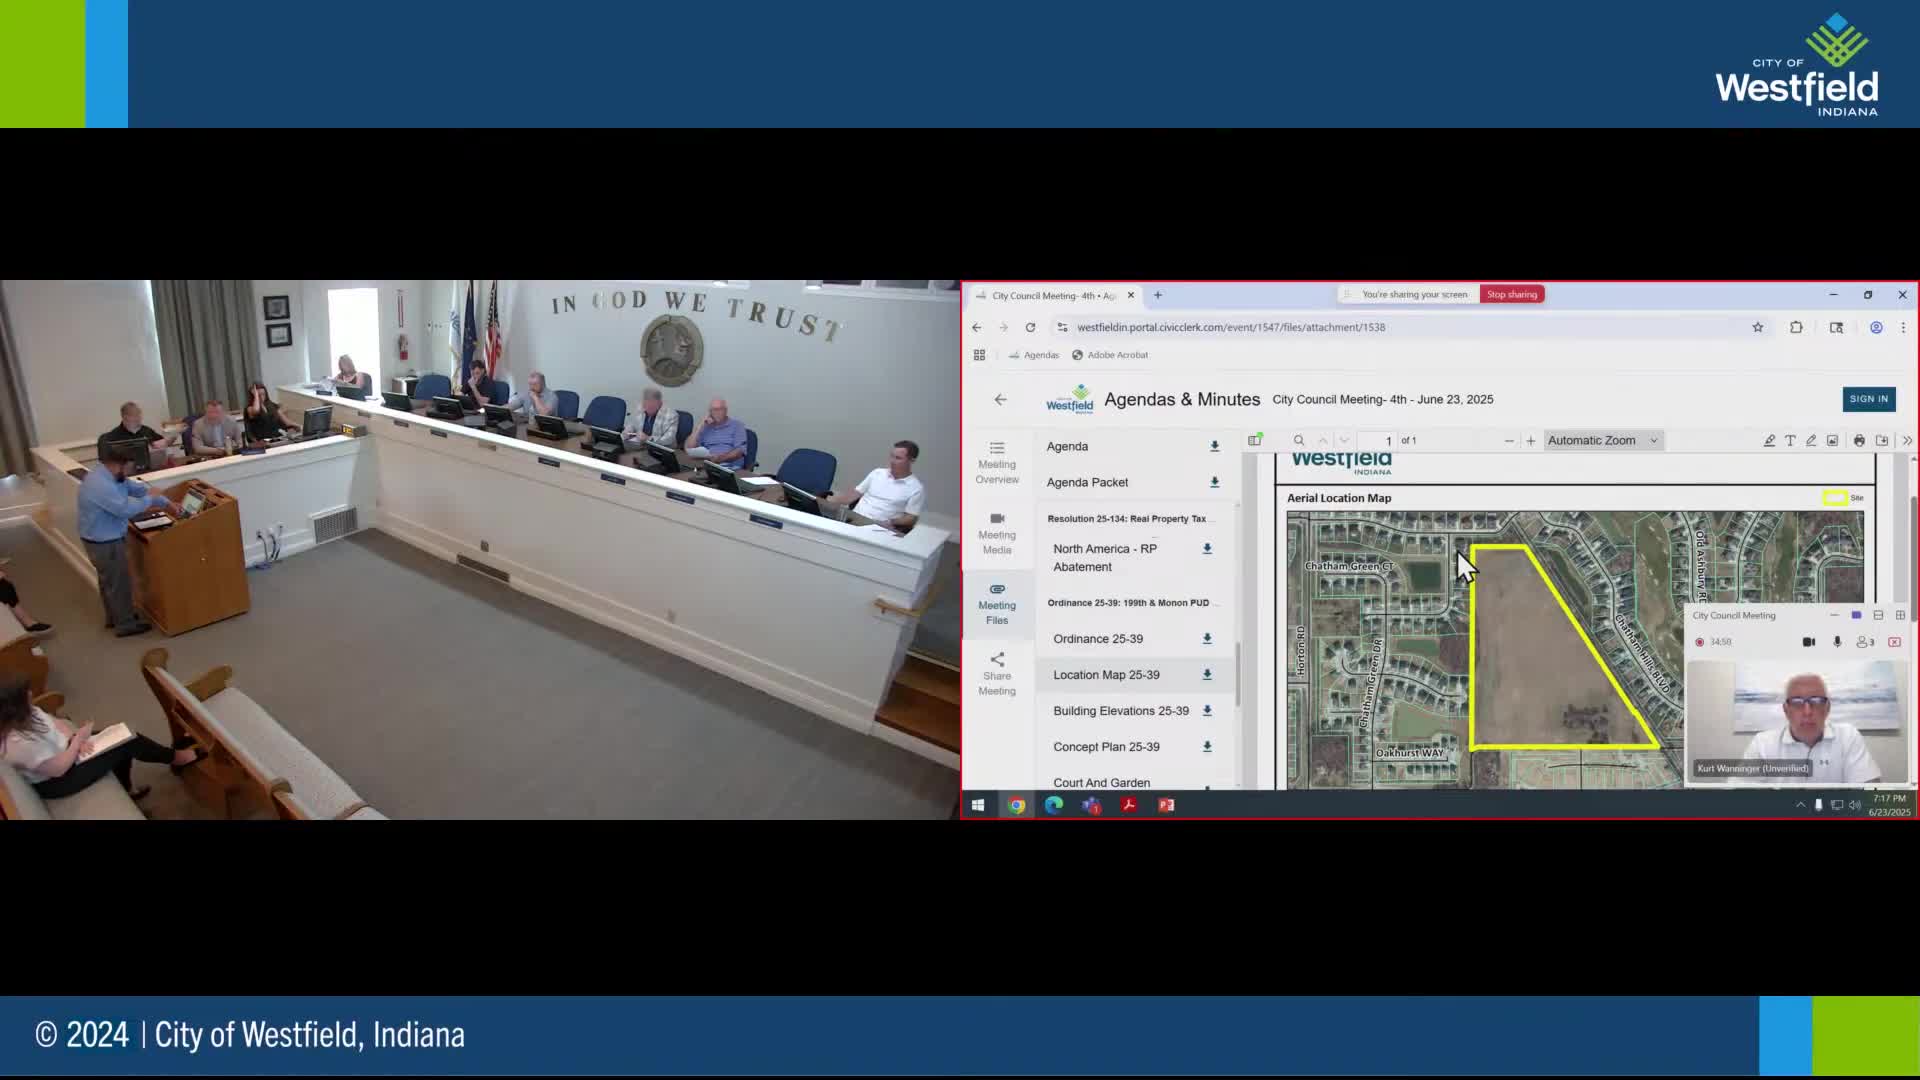Mute microphone in City Council Meeting window
Screen dimensions: 1920x1080
coord(1837,642)
